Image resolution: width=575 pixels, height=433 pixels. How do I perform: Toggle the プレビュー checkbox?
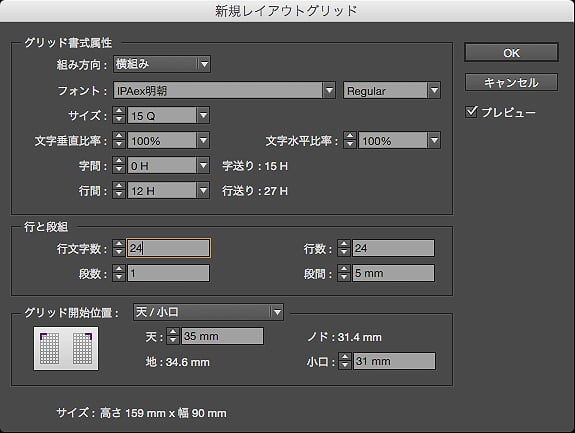point(471,111)
